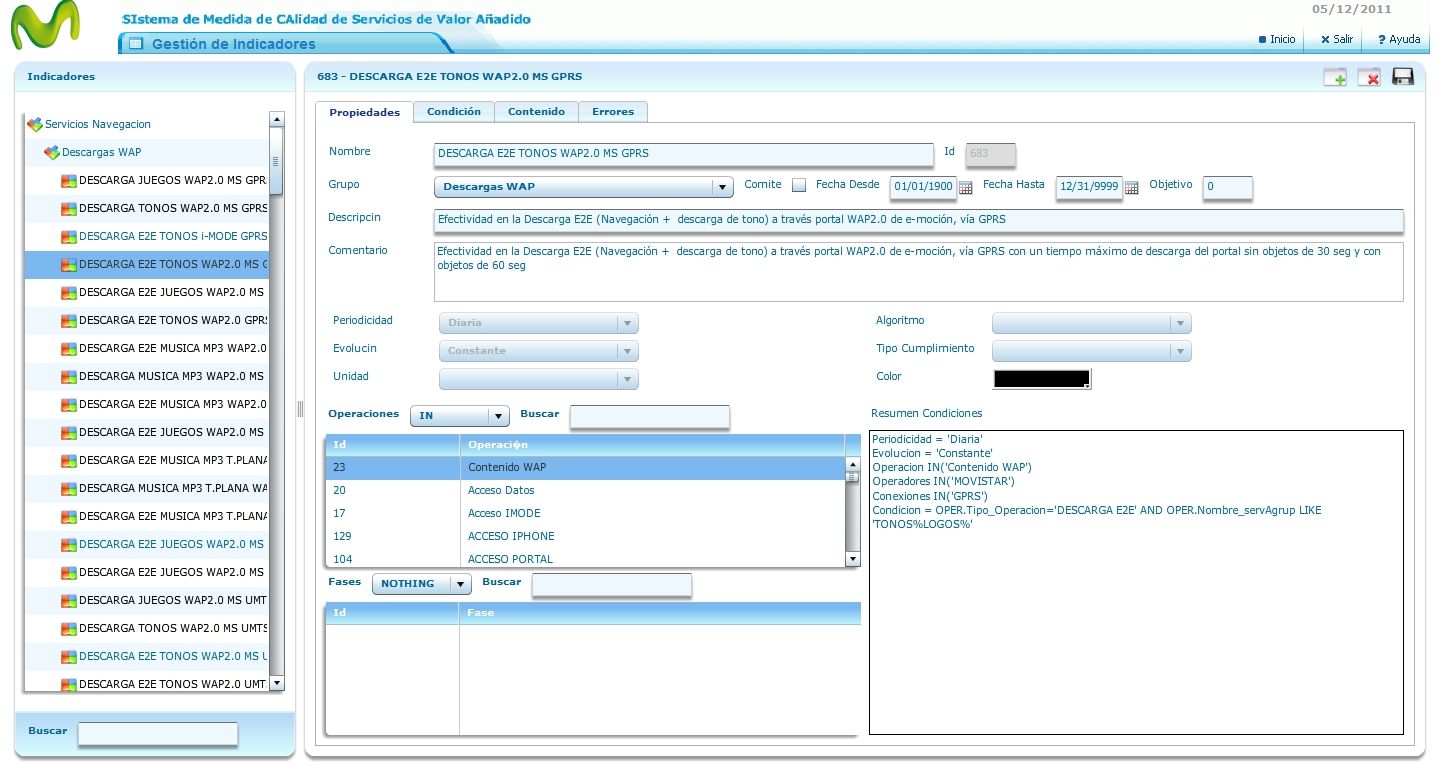Click inside the Resumen Condiciones text box
Image resolution: width=1440 pixels, height=766 pixels.
click(x=1136, y=582)
